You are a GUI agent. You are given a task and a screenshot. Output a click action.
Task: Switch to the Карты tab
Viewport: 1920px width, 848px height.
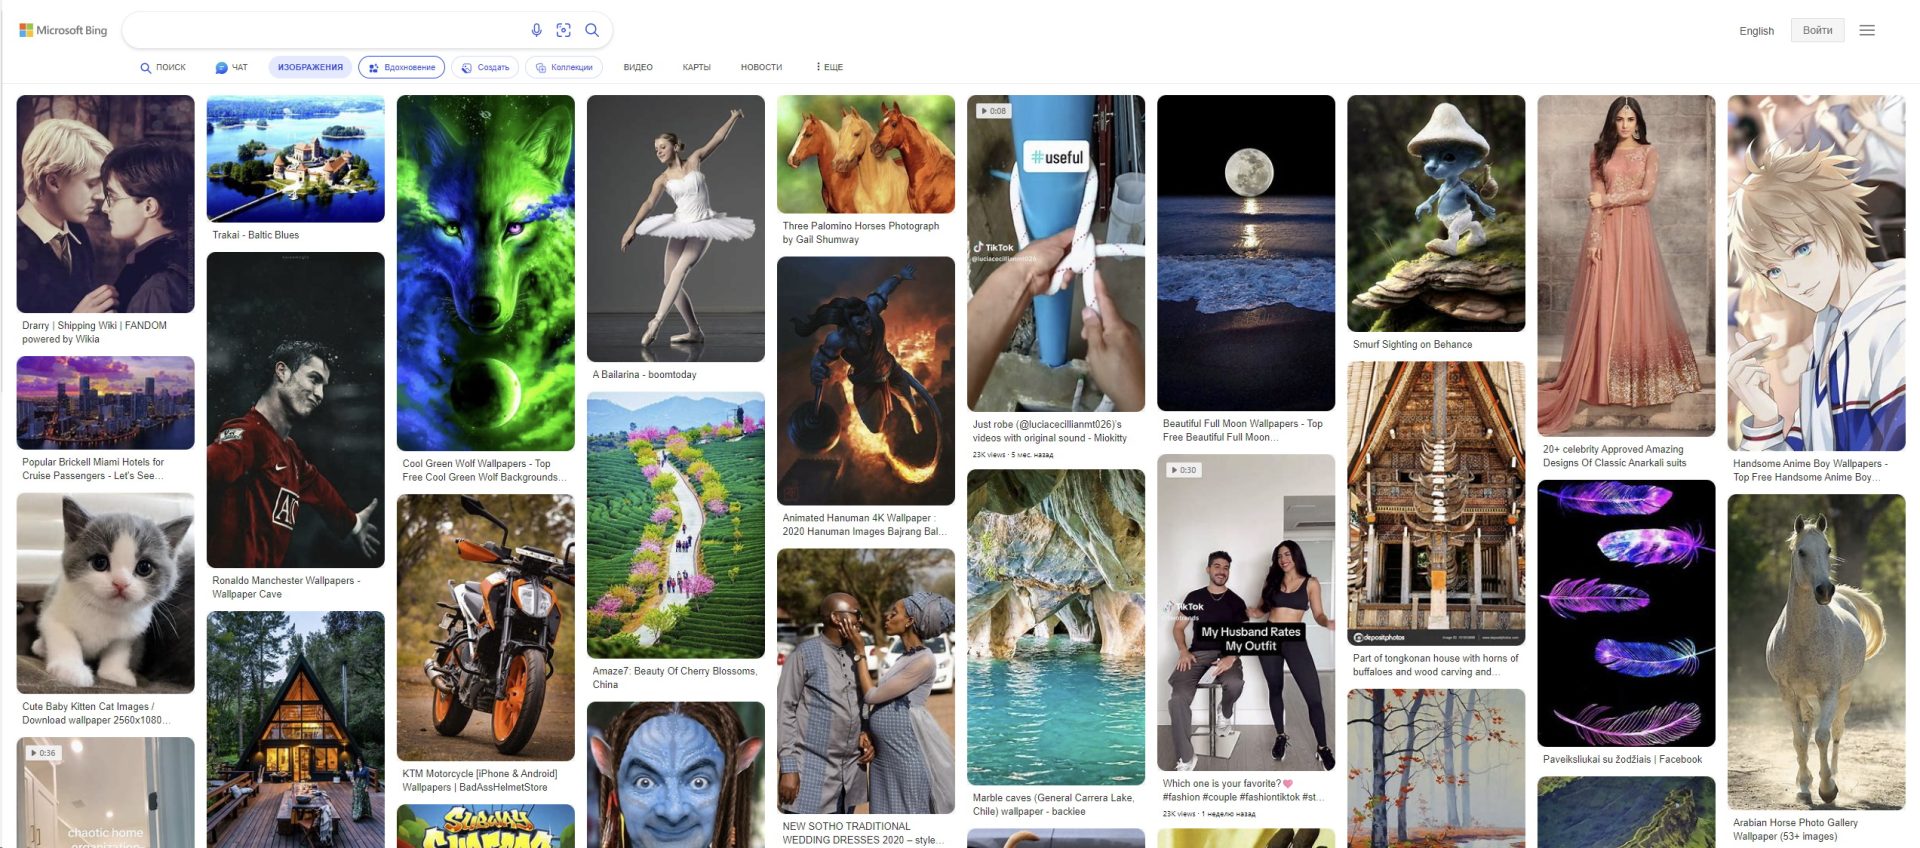696,67
